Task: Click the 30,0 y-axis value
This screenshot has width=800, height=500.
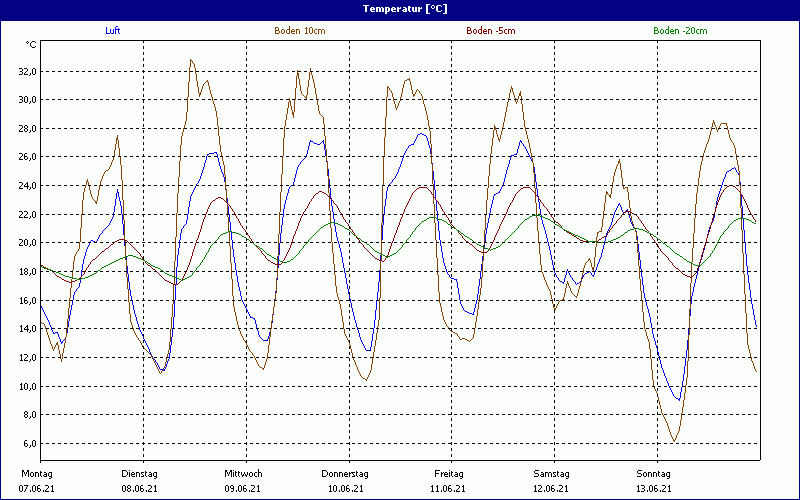Action: click(27, 99)
